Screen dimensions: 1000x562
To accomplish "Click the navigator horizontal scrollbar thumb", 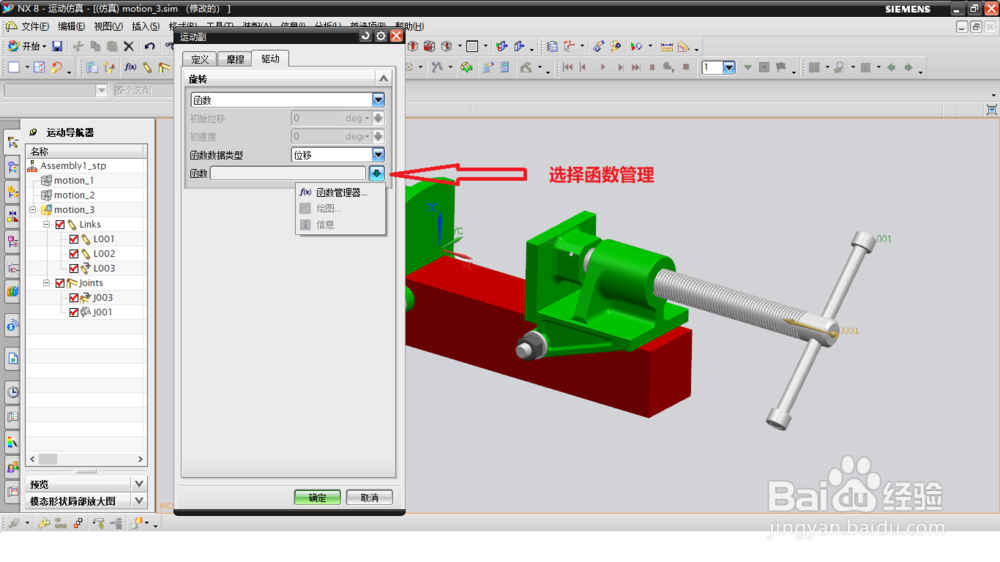I will (48, 459).
